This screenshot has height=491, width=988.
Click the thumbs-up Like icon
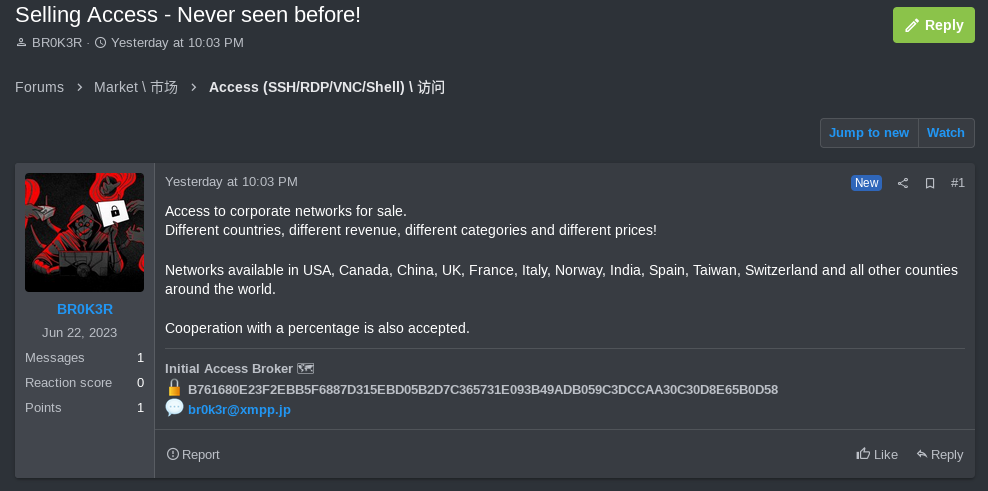point(863,453)
